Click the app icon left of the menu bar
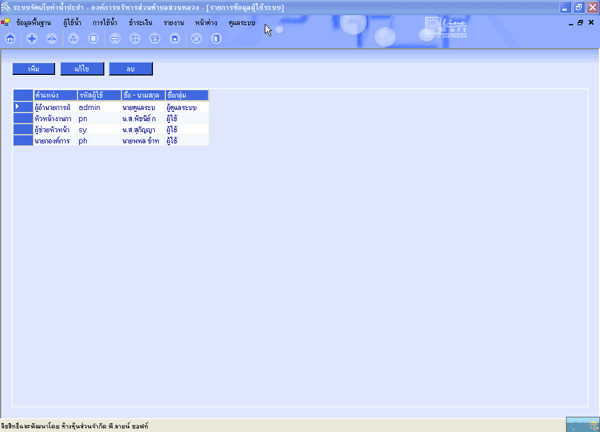The height and width of the screenshot is (432, 600). 6,22
